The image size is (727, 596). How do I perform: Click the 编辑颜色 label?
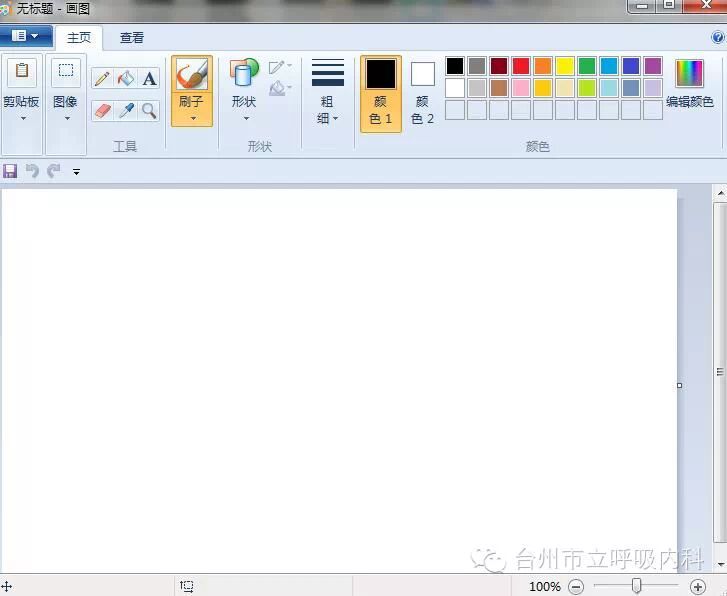pos(689,102)
